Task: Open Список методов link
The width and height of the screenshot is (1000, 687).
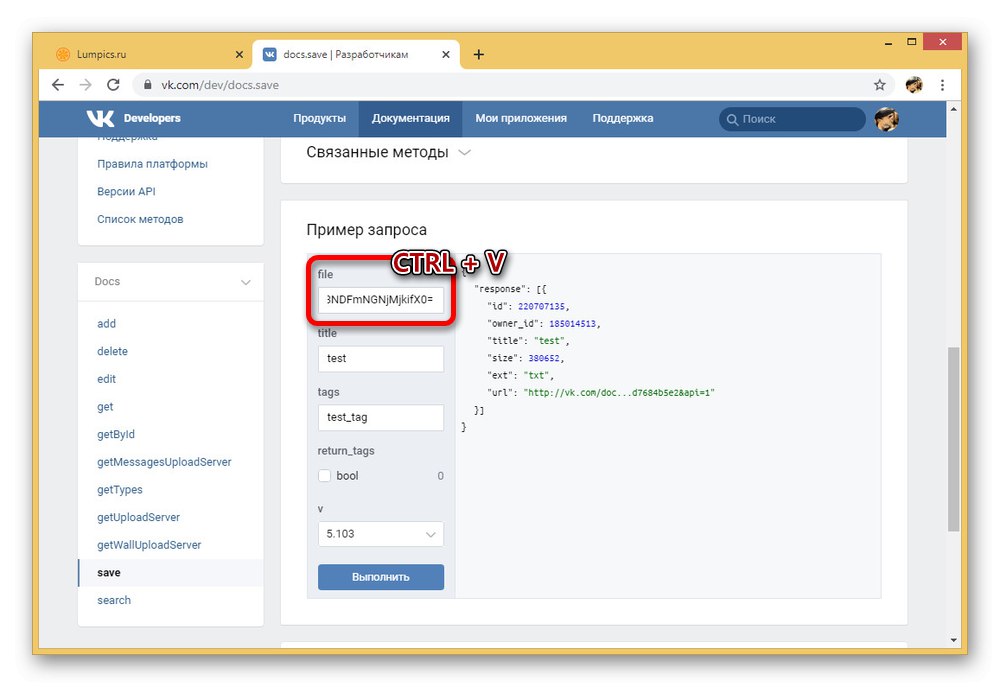Action: click(x=140, y=219)
